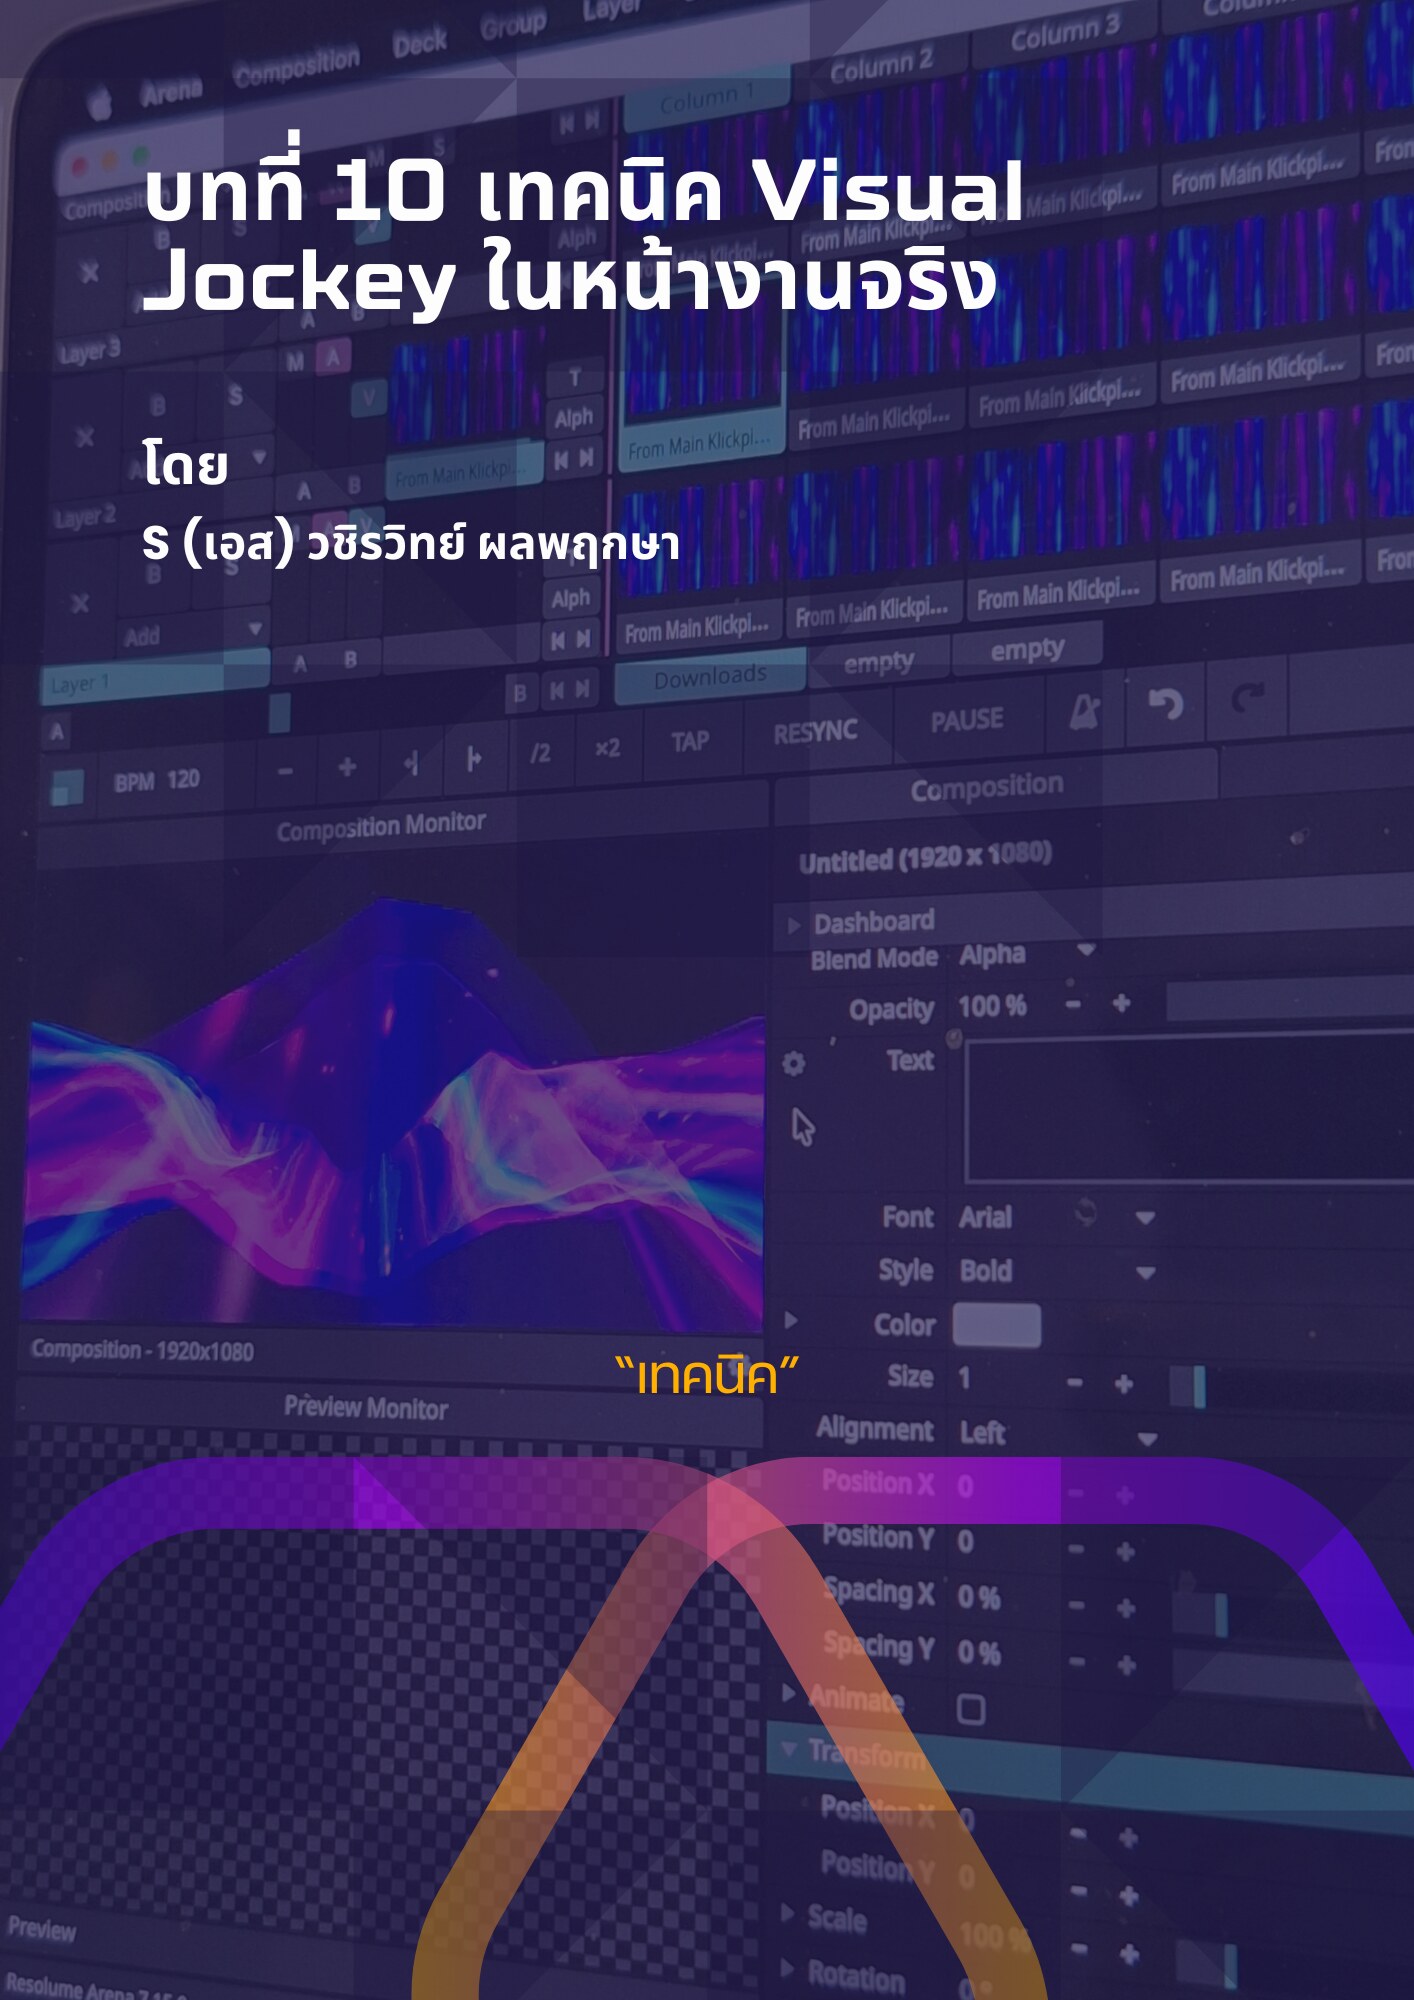Tick the Animate checkbox
This screenshot has width=1414, height=2000.
pyautogui.click(x=970, y=1709)
